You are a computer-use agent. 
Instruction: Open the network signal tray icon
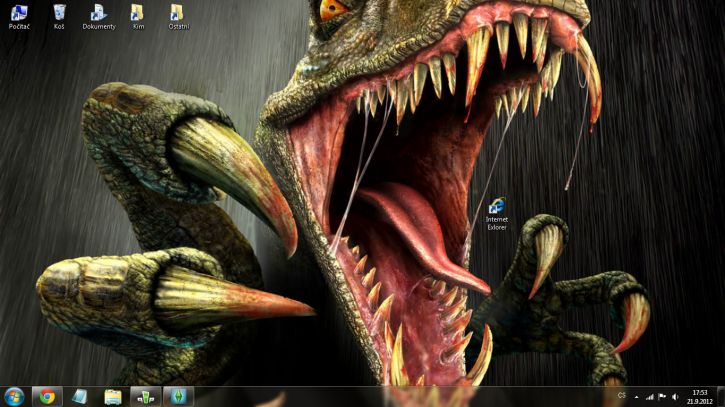[650, 397]
